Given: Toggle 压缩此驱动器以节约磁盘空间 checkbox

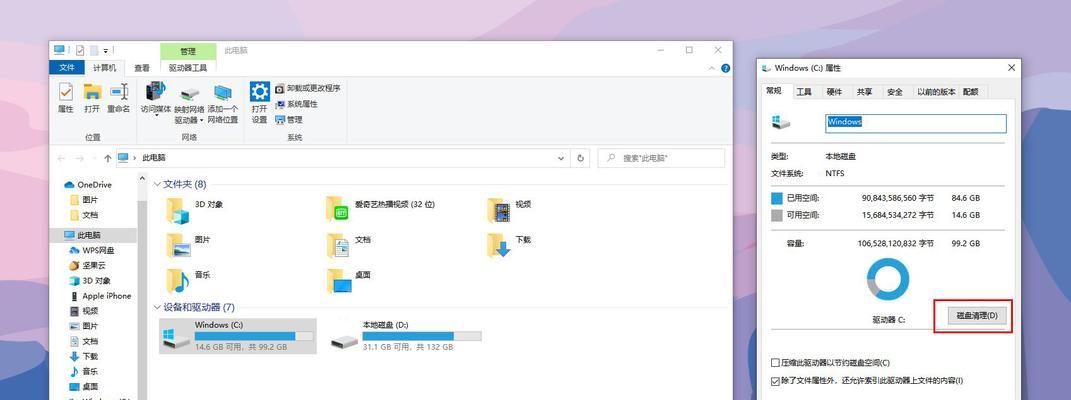Looking at the screenshot, I should point(775,362).
